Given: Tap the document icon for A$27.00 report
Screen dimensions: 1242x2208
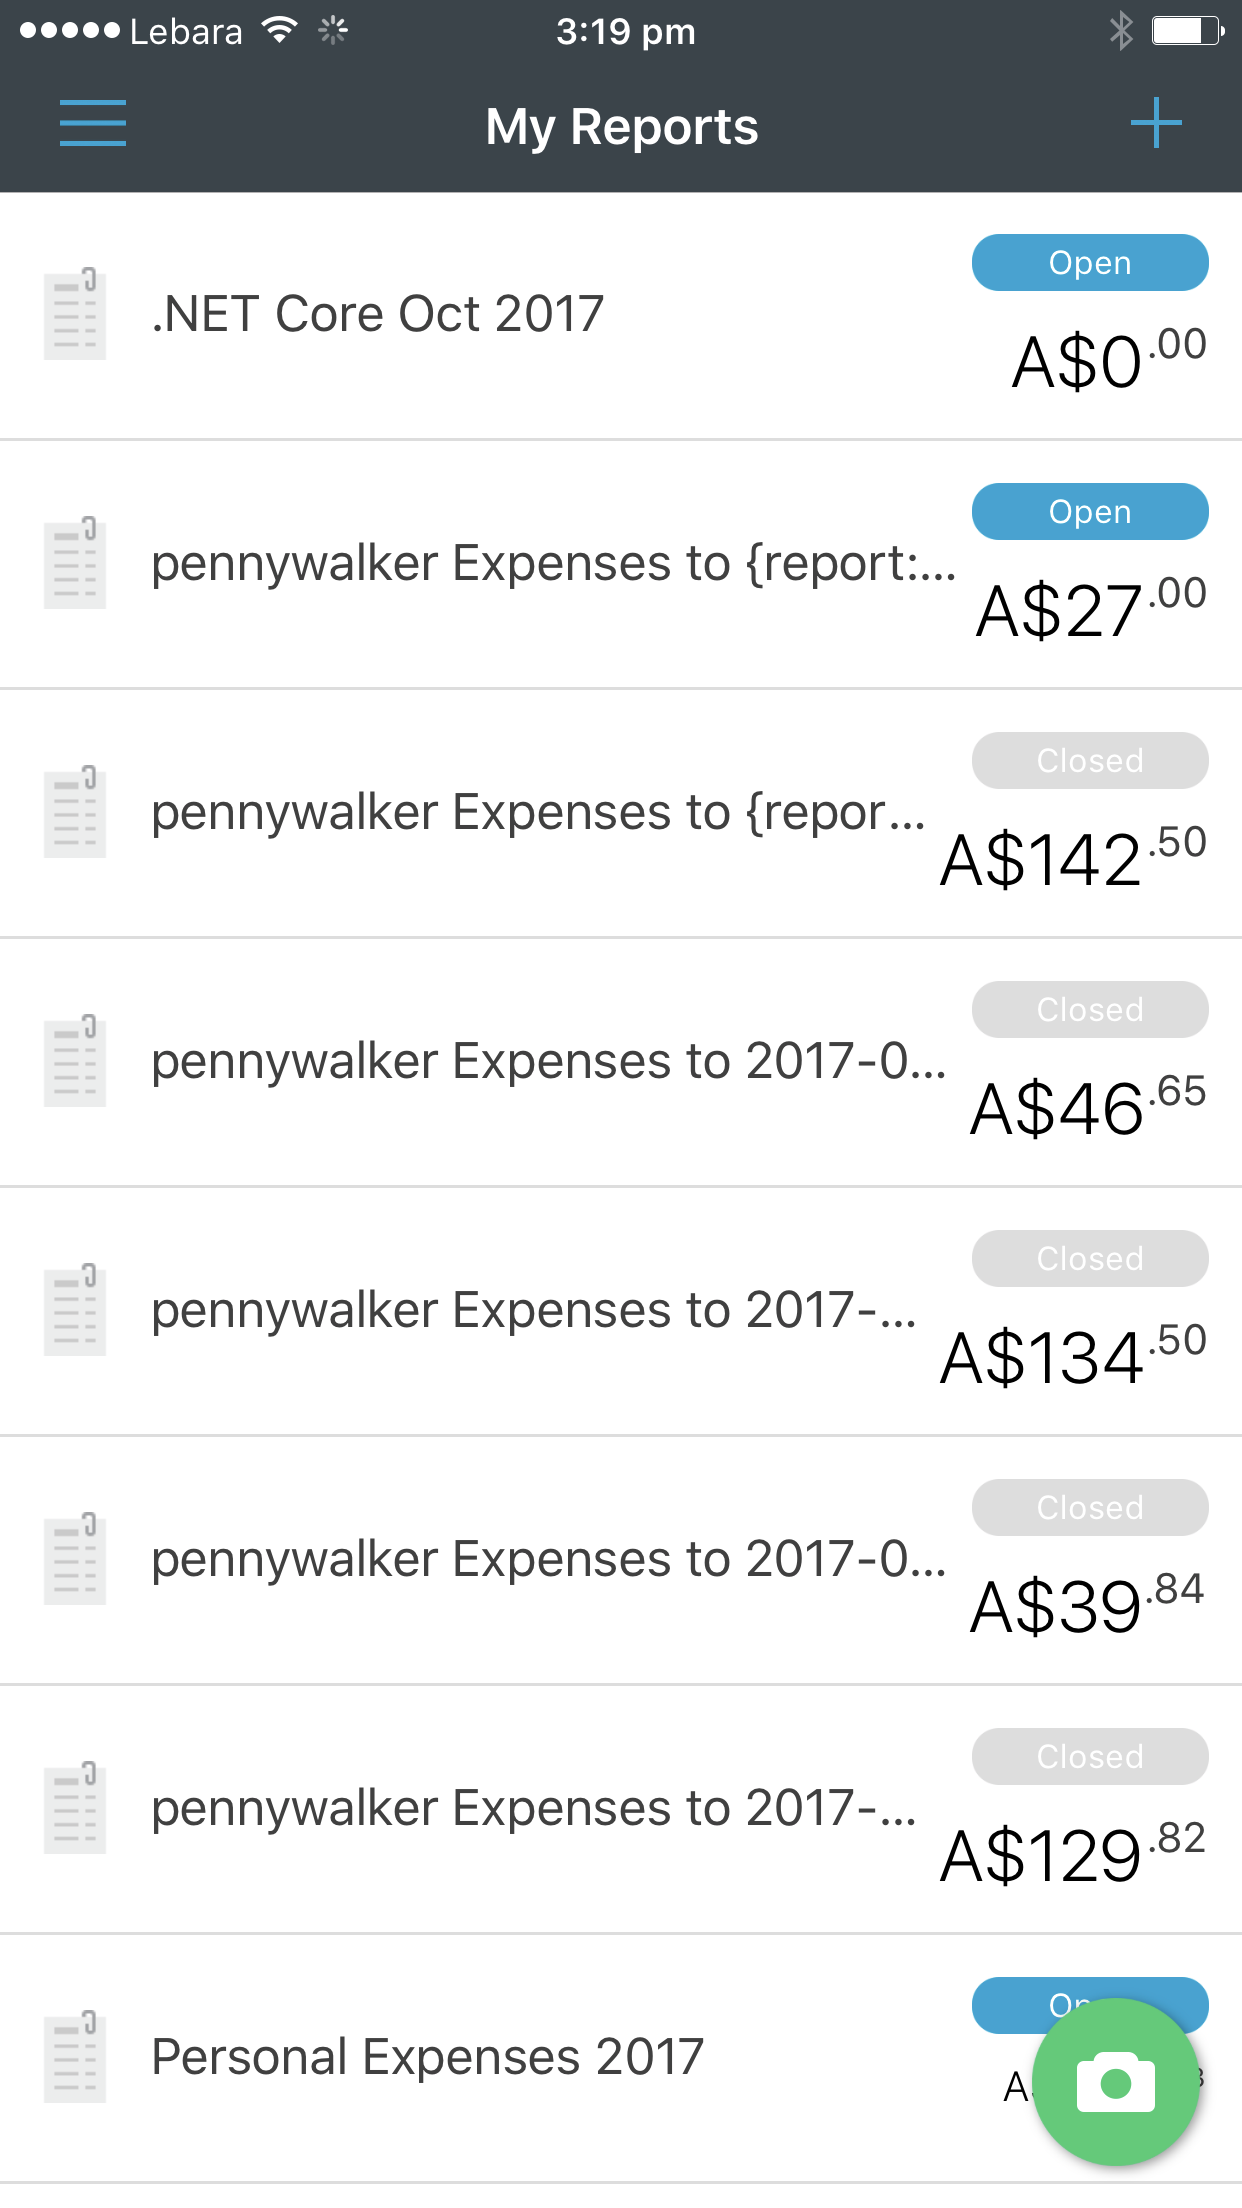Looking at the screenshot, I should (75, 562).
